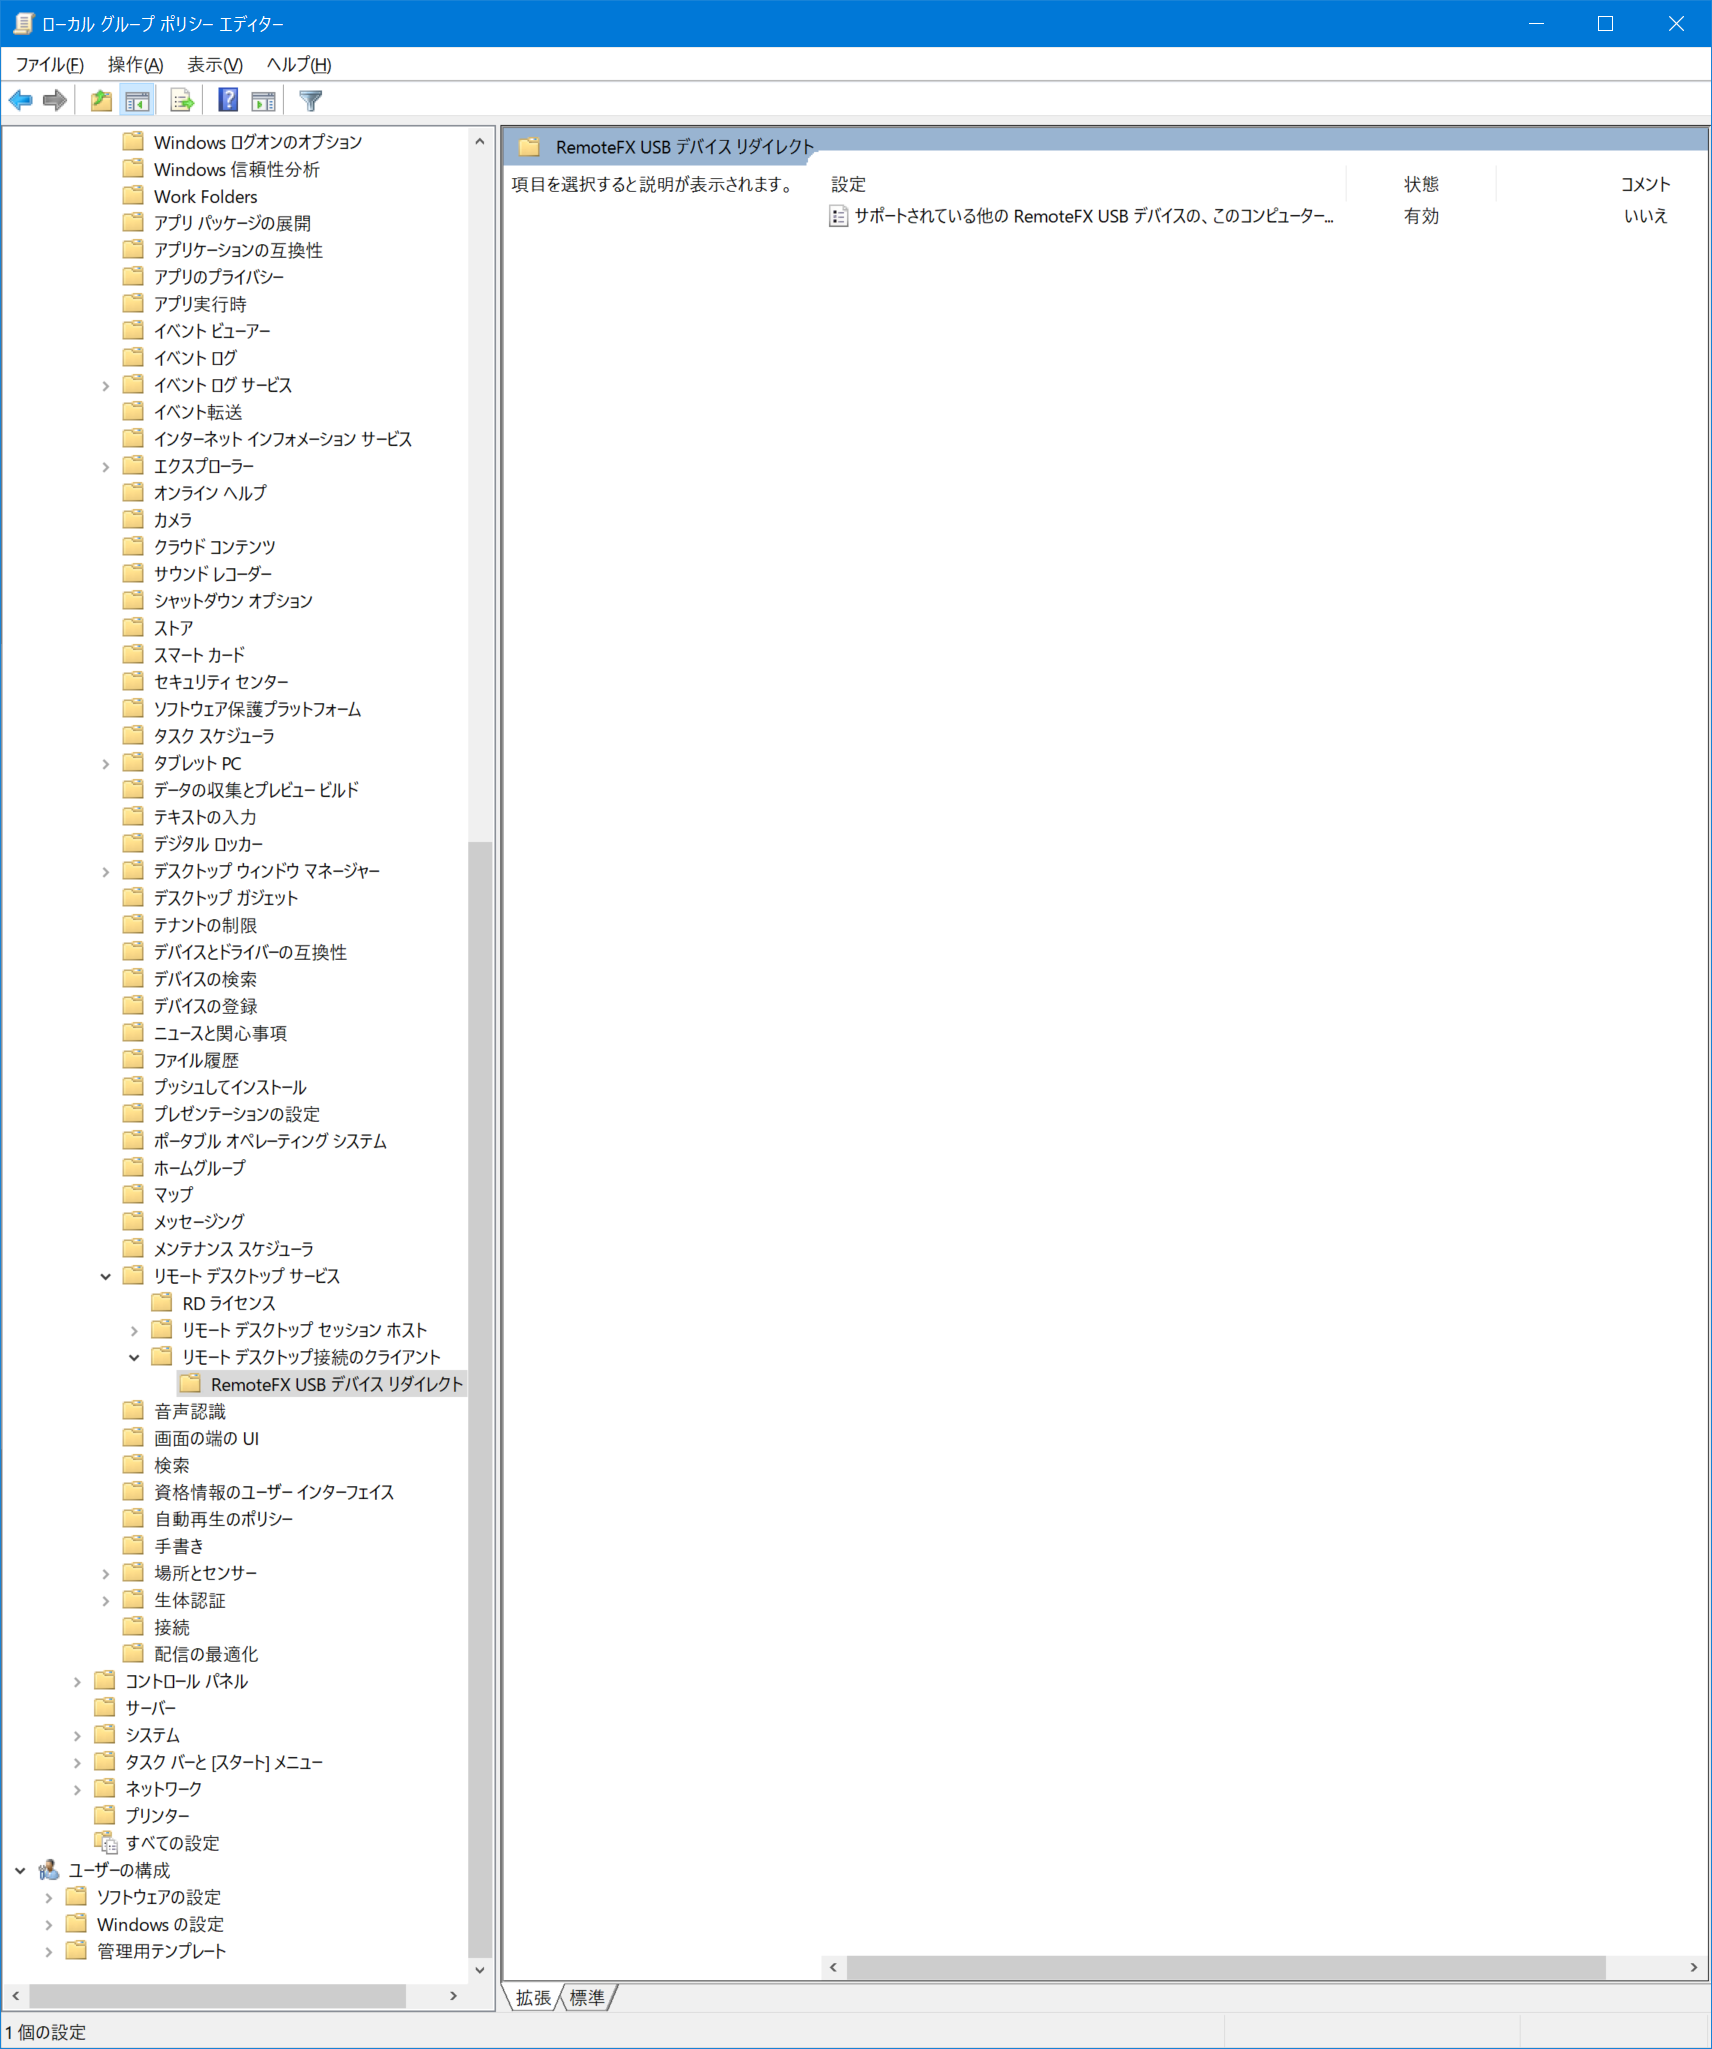Toggle the Show/Hide Console Tree icon
Image resolution: width=1712 pixels, height=2049 pixels.
tap(137, 101)
